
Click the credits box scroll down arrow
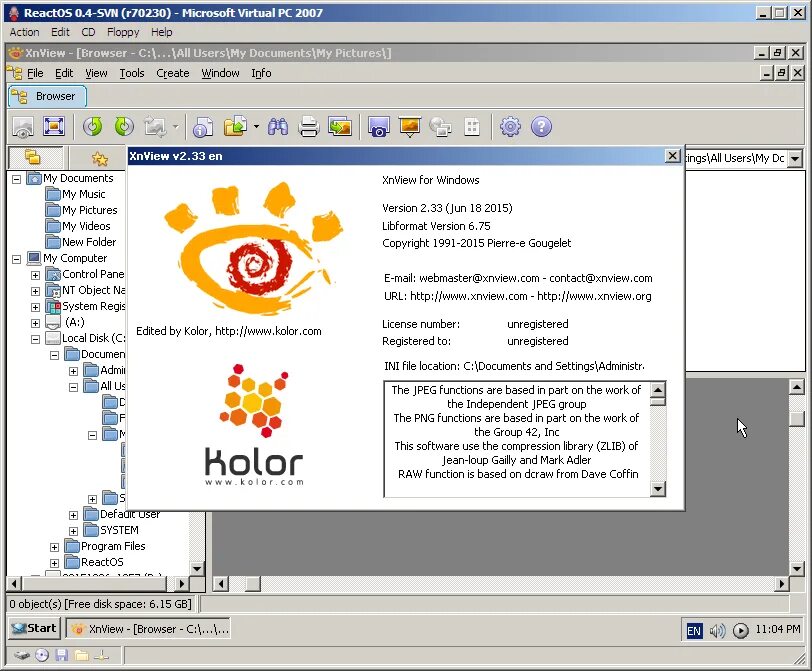[x=658, y=488]
